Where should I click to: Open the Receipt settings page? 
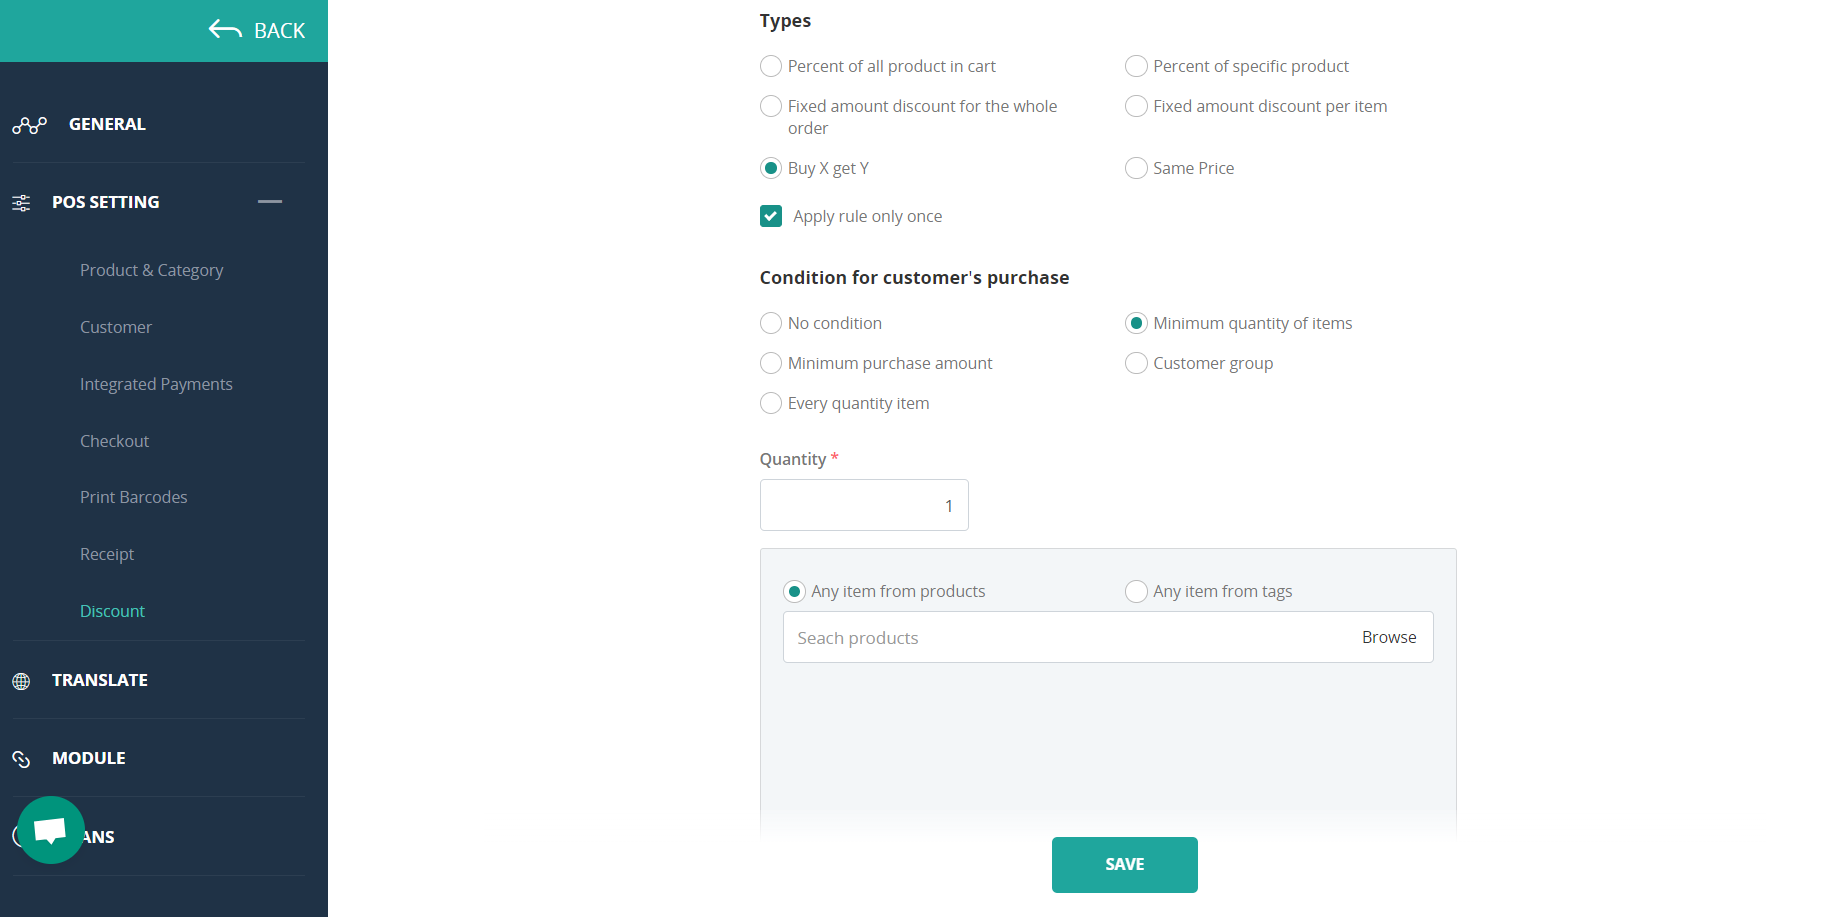pos(107,554)
